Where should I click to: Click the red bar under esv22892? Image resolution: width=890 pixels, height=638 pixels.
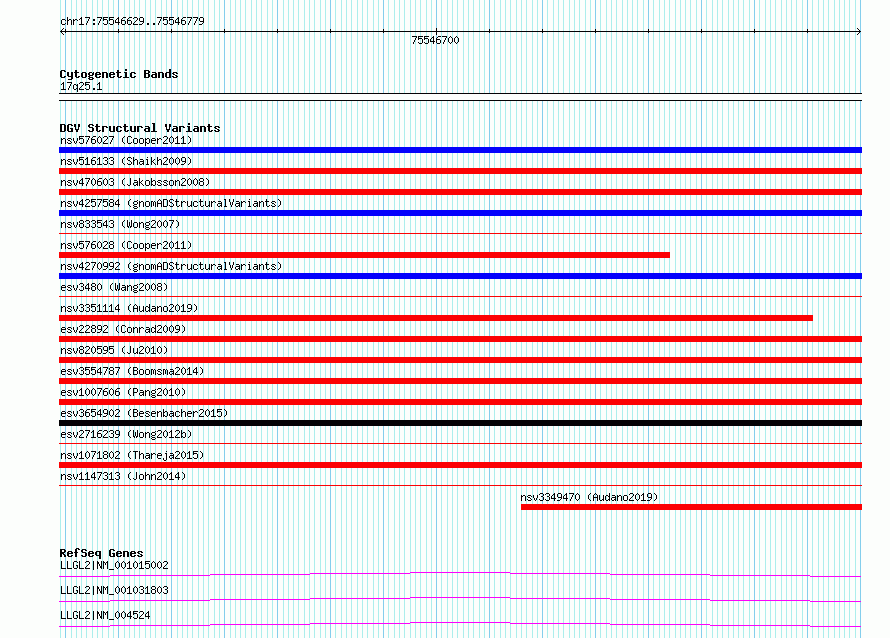click(460, 339)
